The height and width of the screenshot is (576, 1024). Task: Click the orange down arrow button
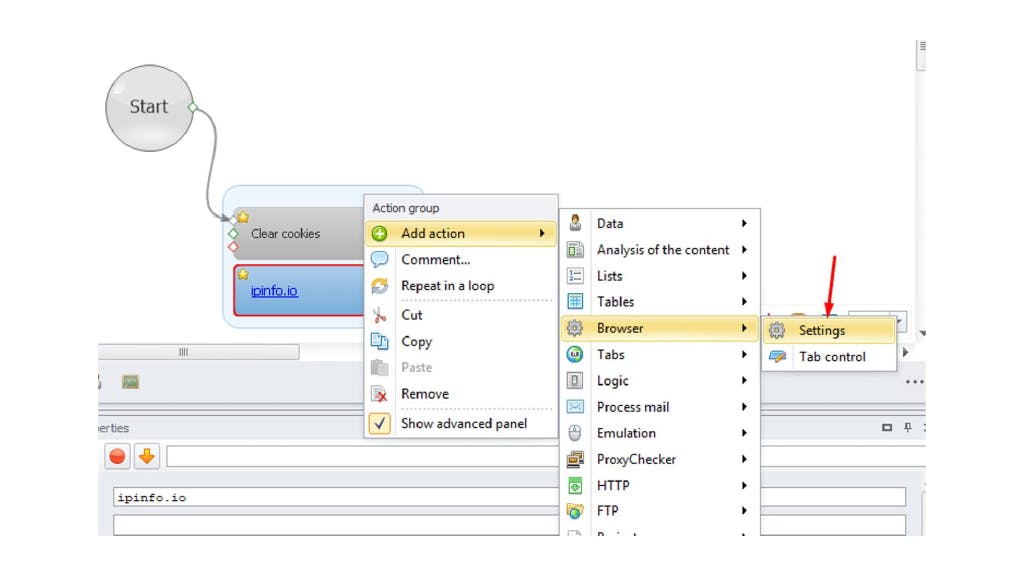(x=147, y=456)
